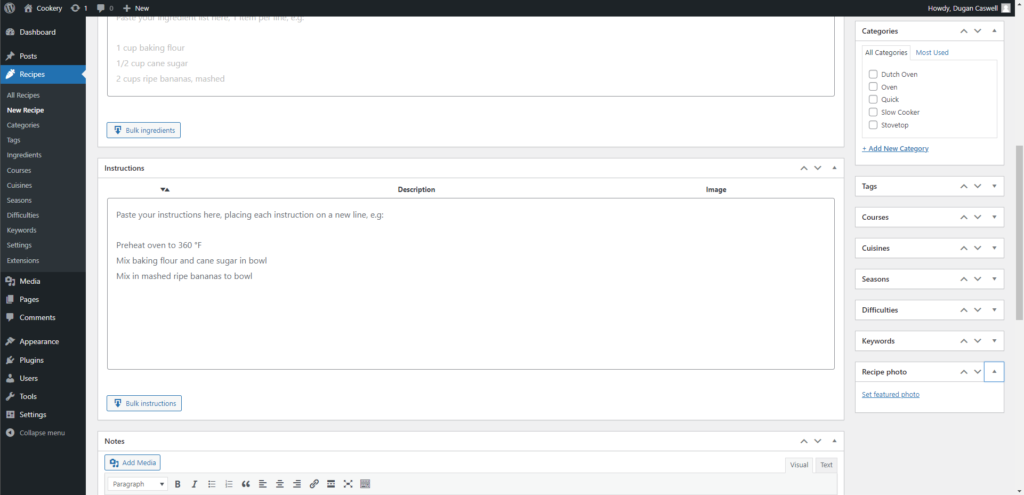This screenshot has width=1024, height=495.
Task: Tick the Slow Cooker checkbox
Action: tap(873, 112)
